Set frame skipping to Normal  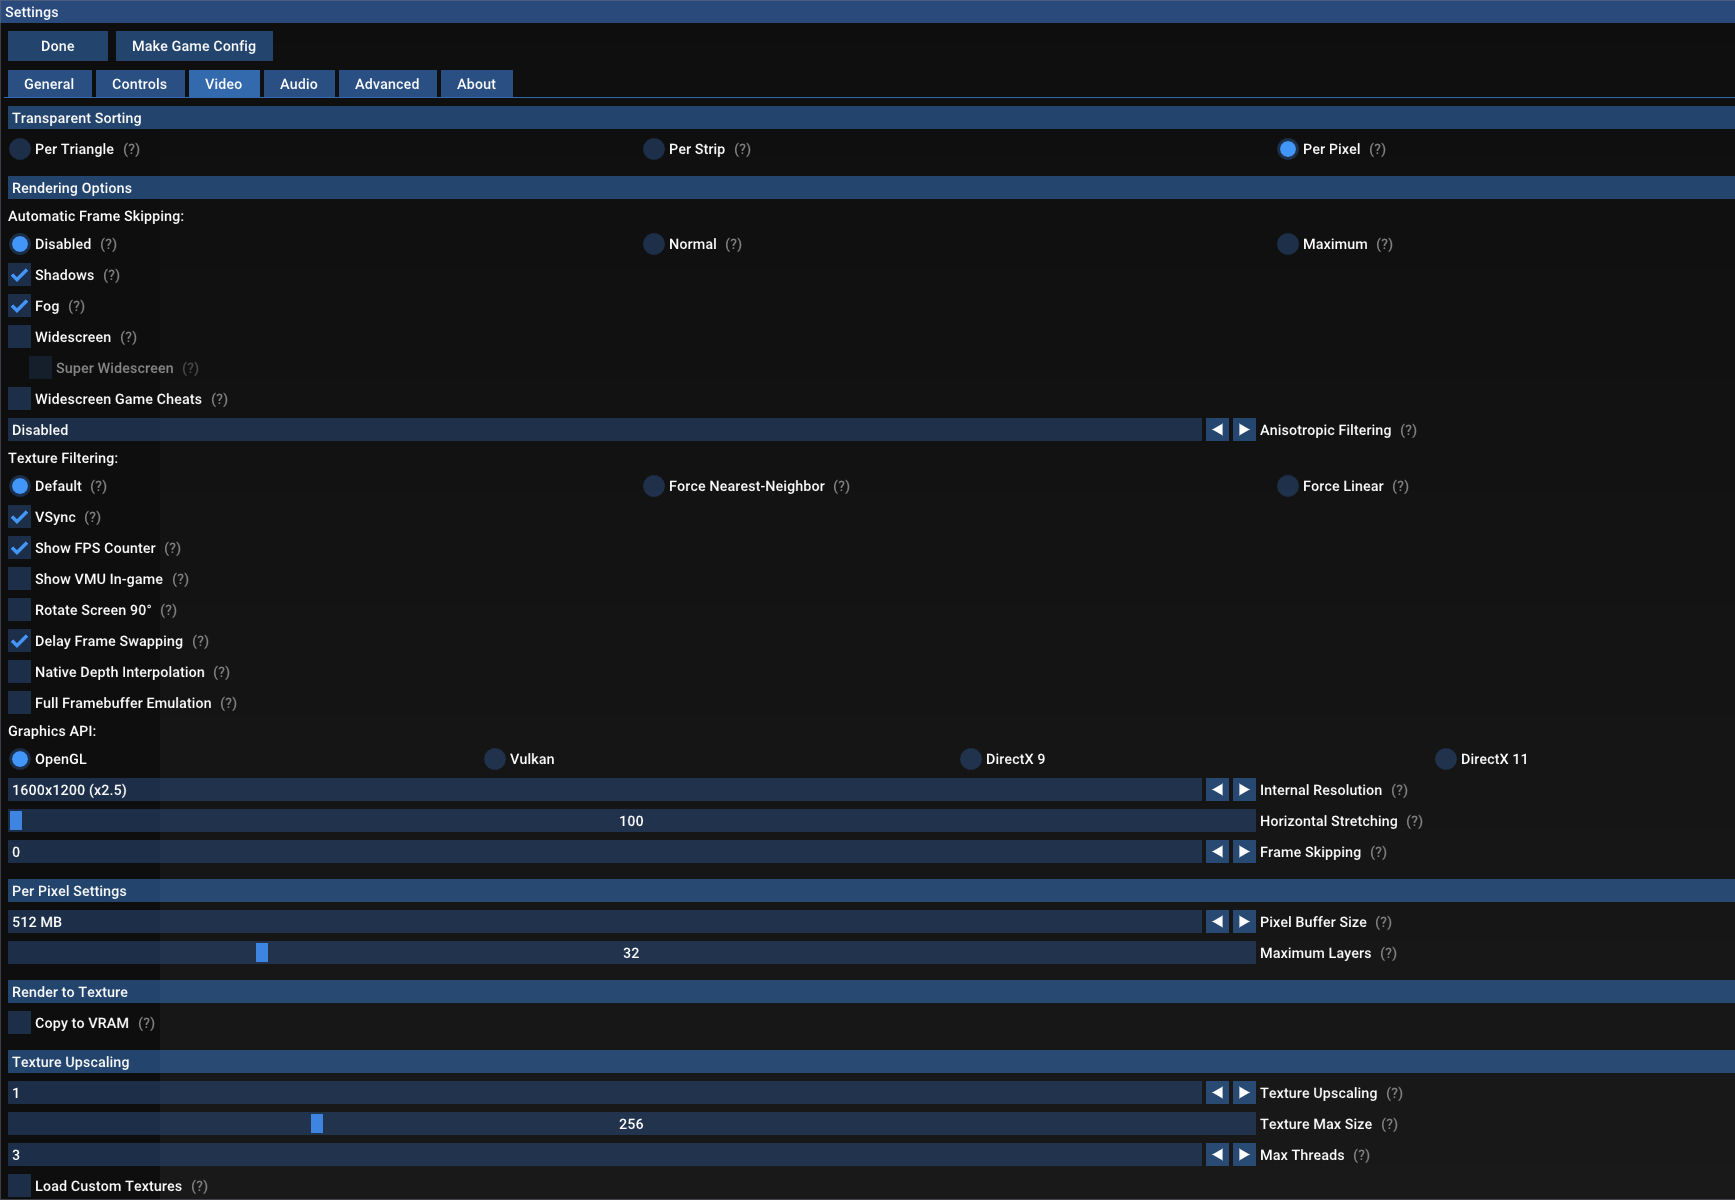(x=654, y=244)
